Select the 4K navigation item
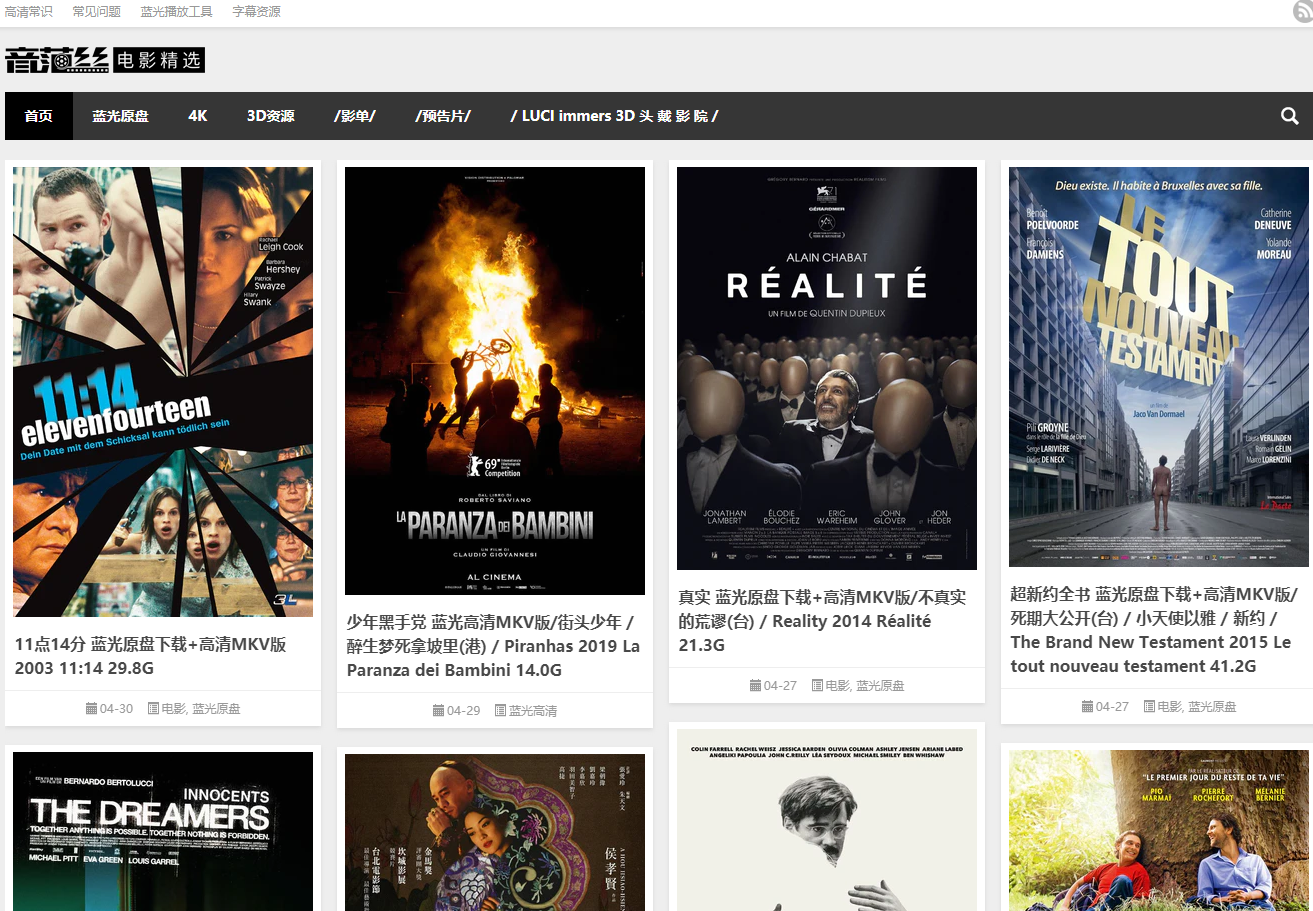The width and height of the screenshot is (1313, 911). tap(198, 116)
